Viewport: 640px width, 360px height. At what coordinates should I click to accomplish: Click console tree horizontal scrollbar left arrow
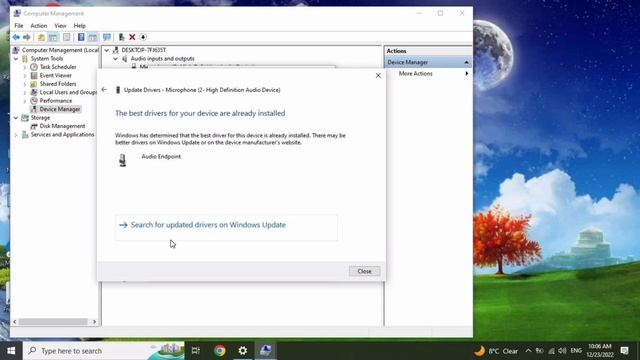pos(15,322)
